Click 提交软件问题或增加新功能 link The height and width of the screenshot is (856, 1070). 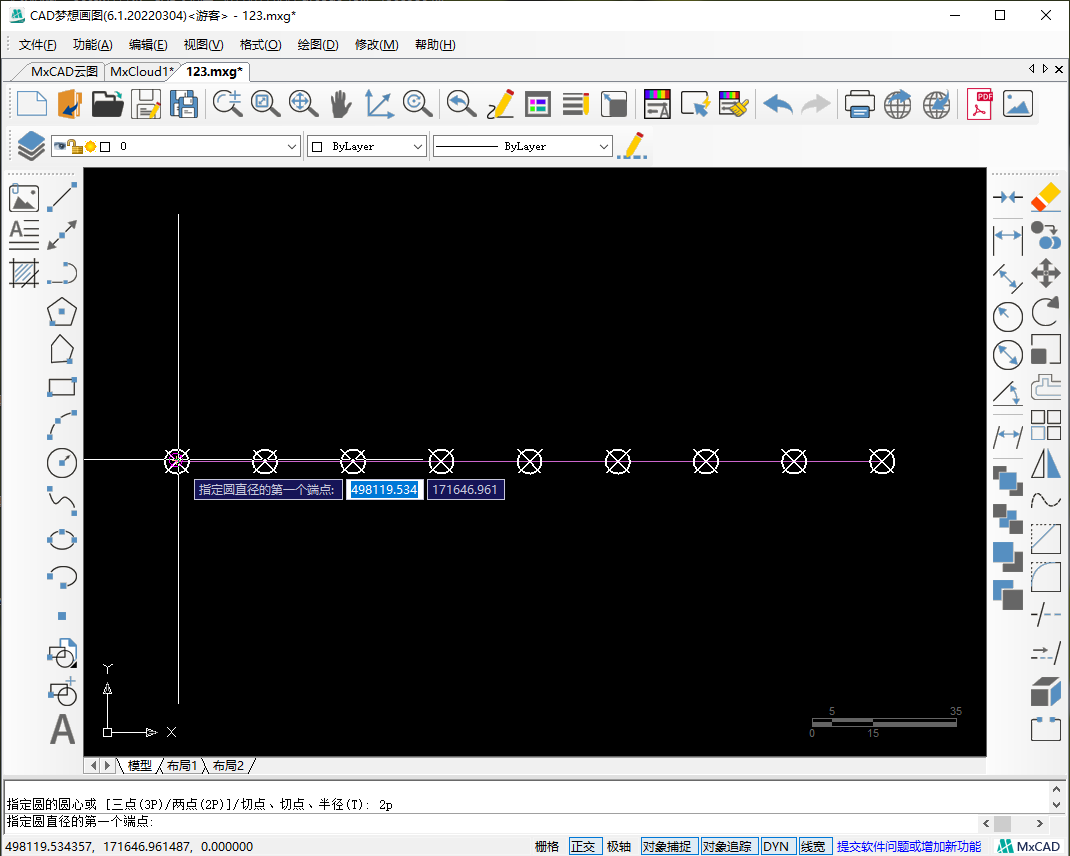tap(908, 846)
